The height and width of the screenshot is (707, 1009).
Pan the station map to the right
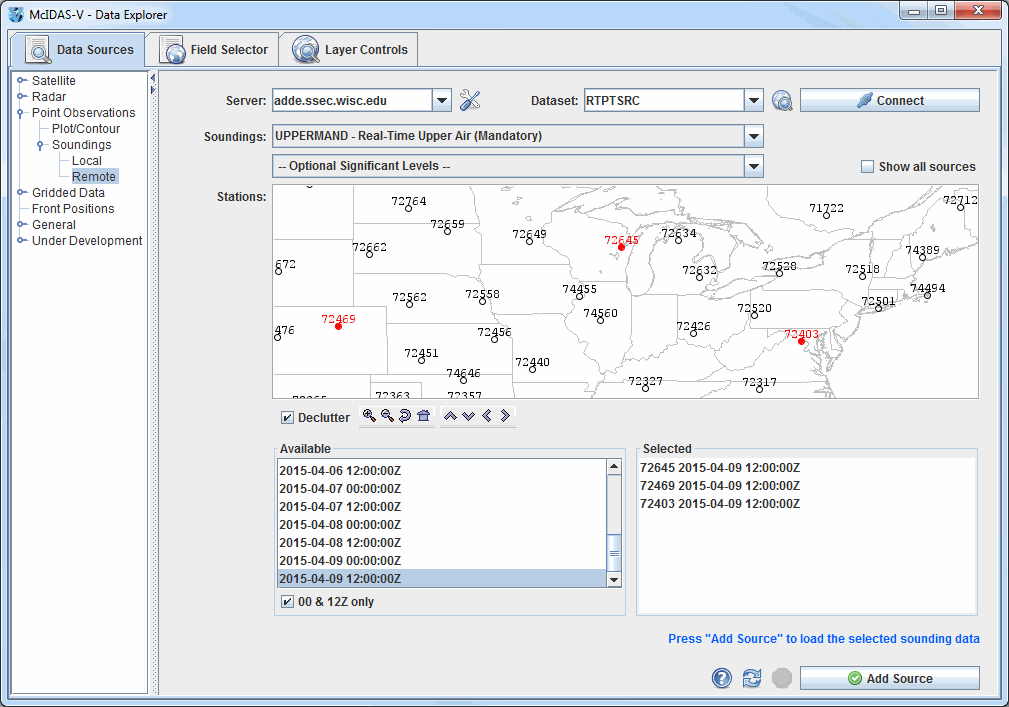pyautogui.click(x=505, y=416)
